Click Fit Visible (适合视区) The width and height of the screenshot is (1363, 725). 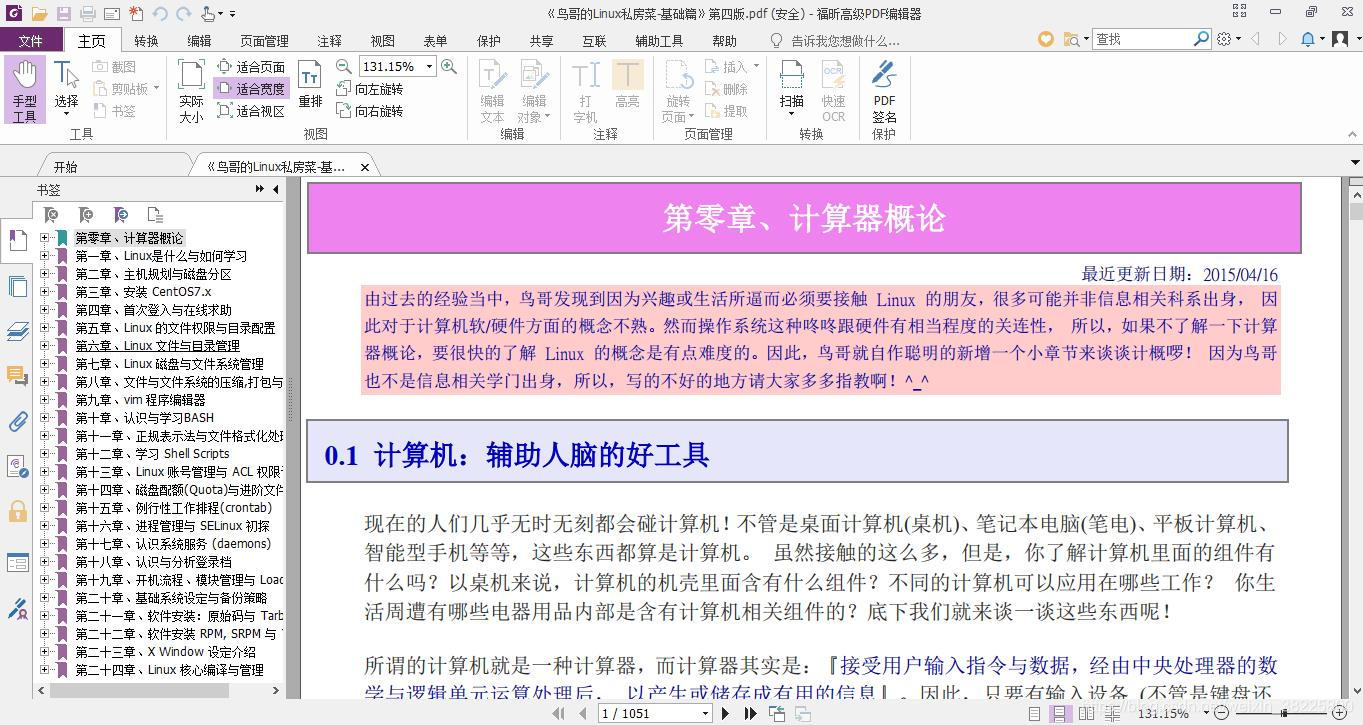(251, 110)
